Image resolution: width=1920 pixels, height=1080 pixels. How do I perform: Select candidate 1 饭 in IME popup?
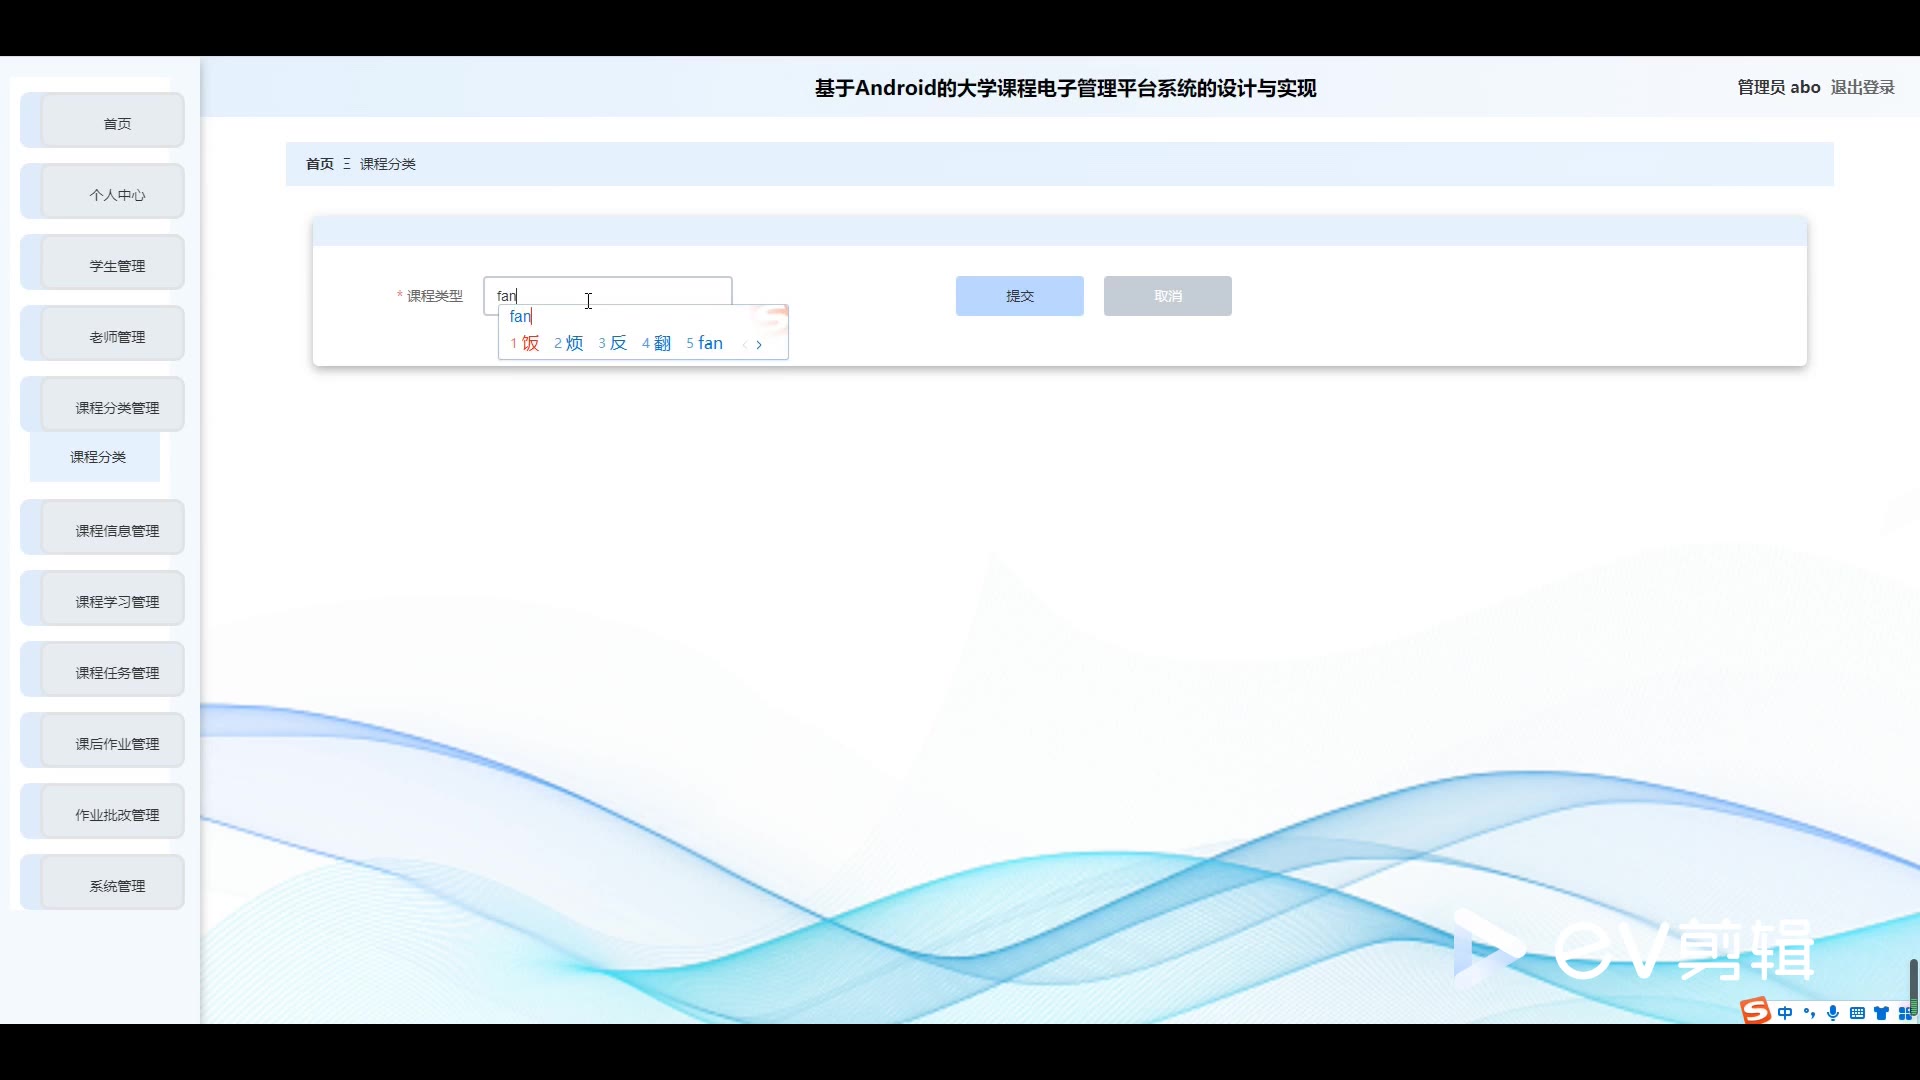click(x=525, y=343)
